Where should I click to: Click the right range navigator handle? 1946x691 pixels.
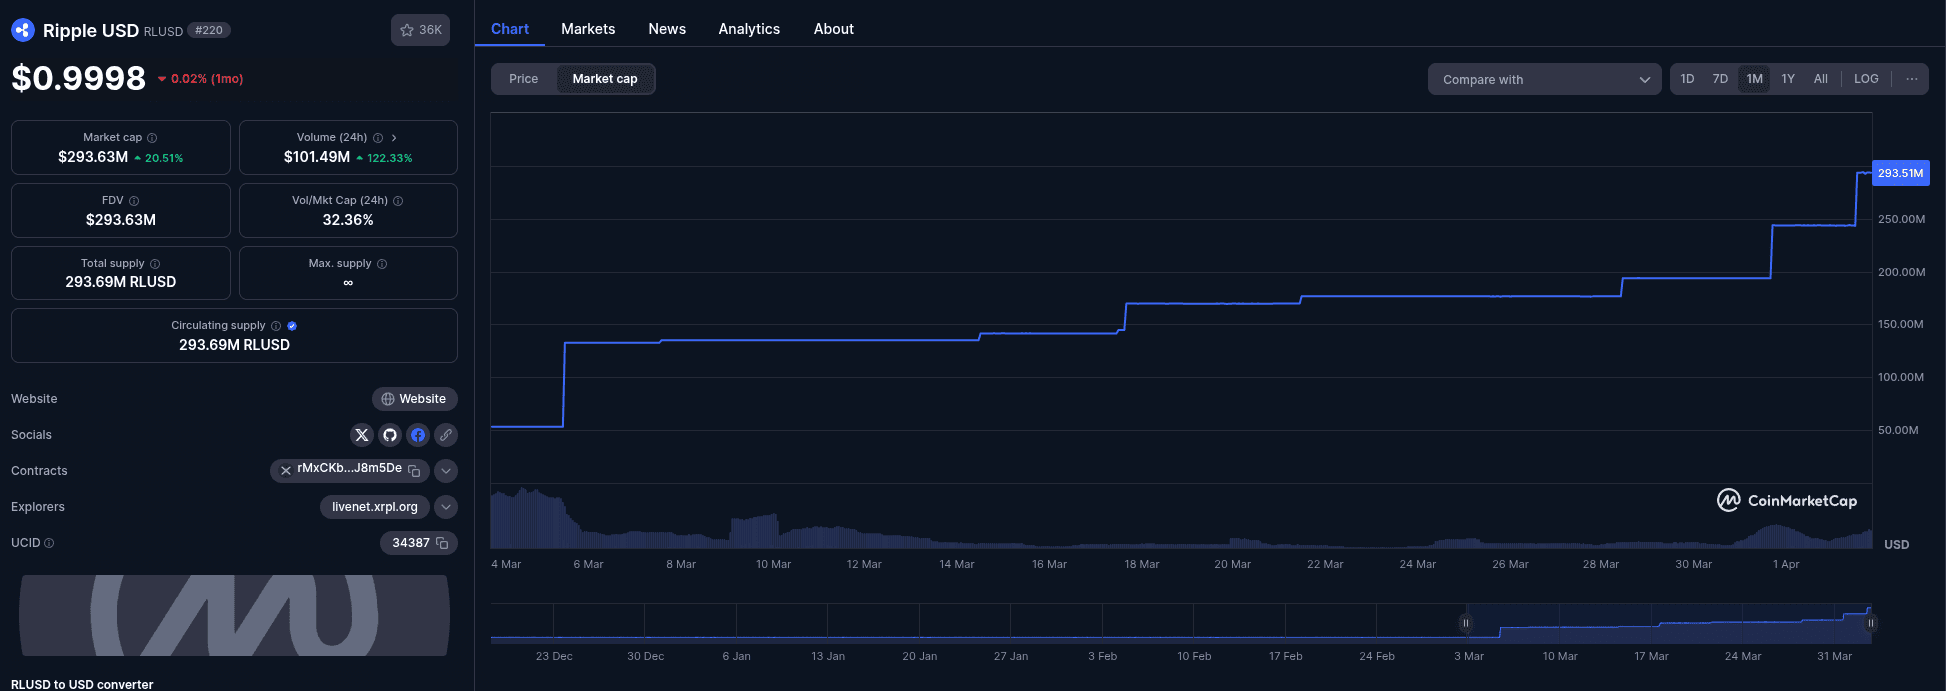point(1870,623)
